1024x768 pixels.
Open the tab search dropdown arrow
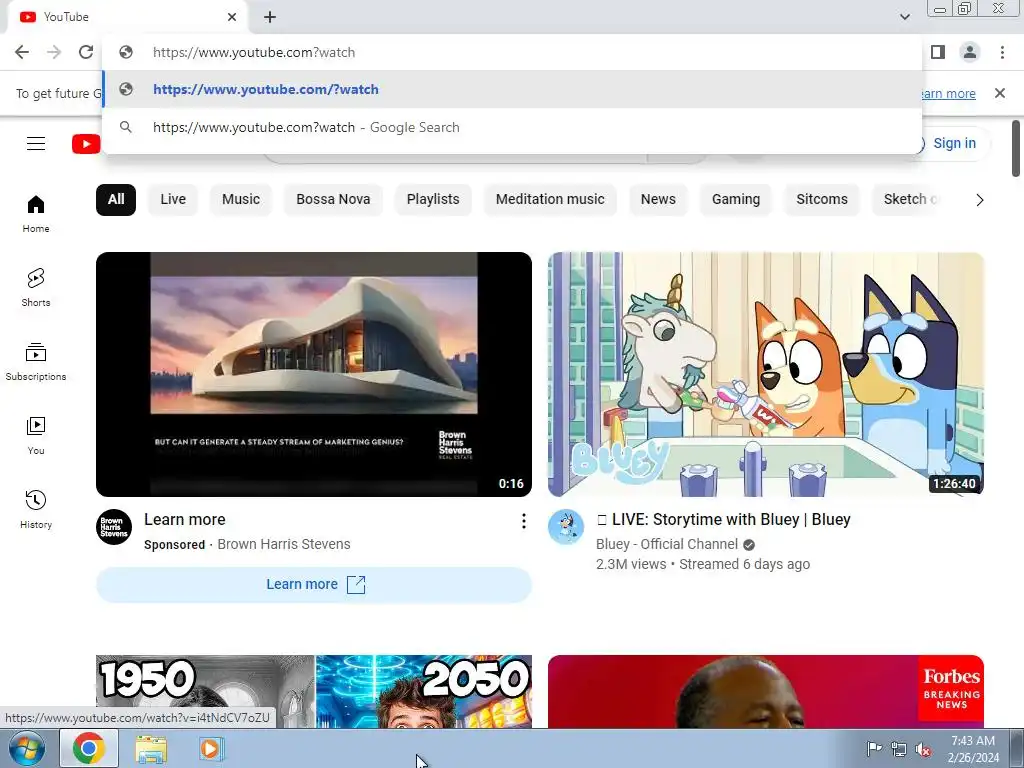coord(904,17)
